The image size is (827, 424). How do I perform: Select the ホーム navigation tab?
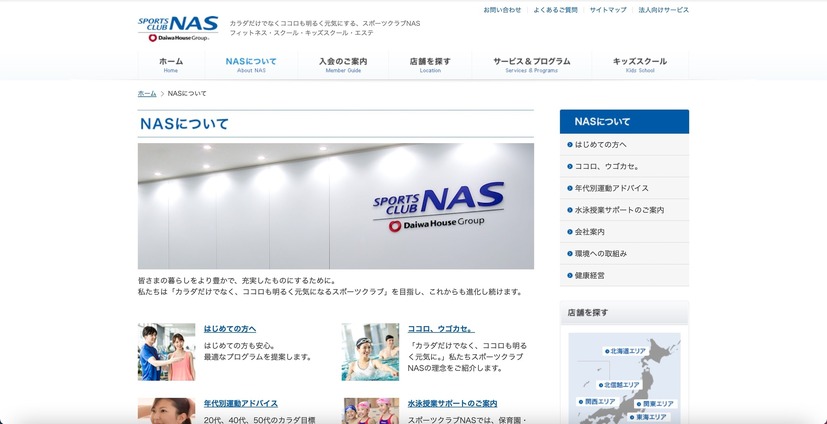pos(171,64)
